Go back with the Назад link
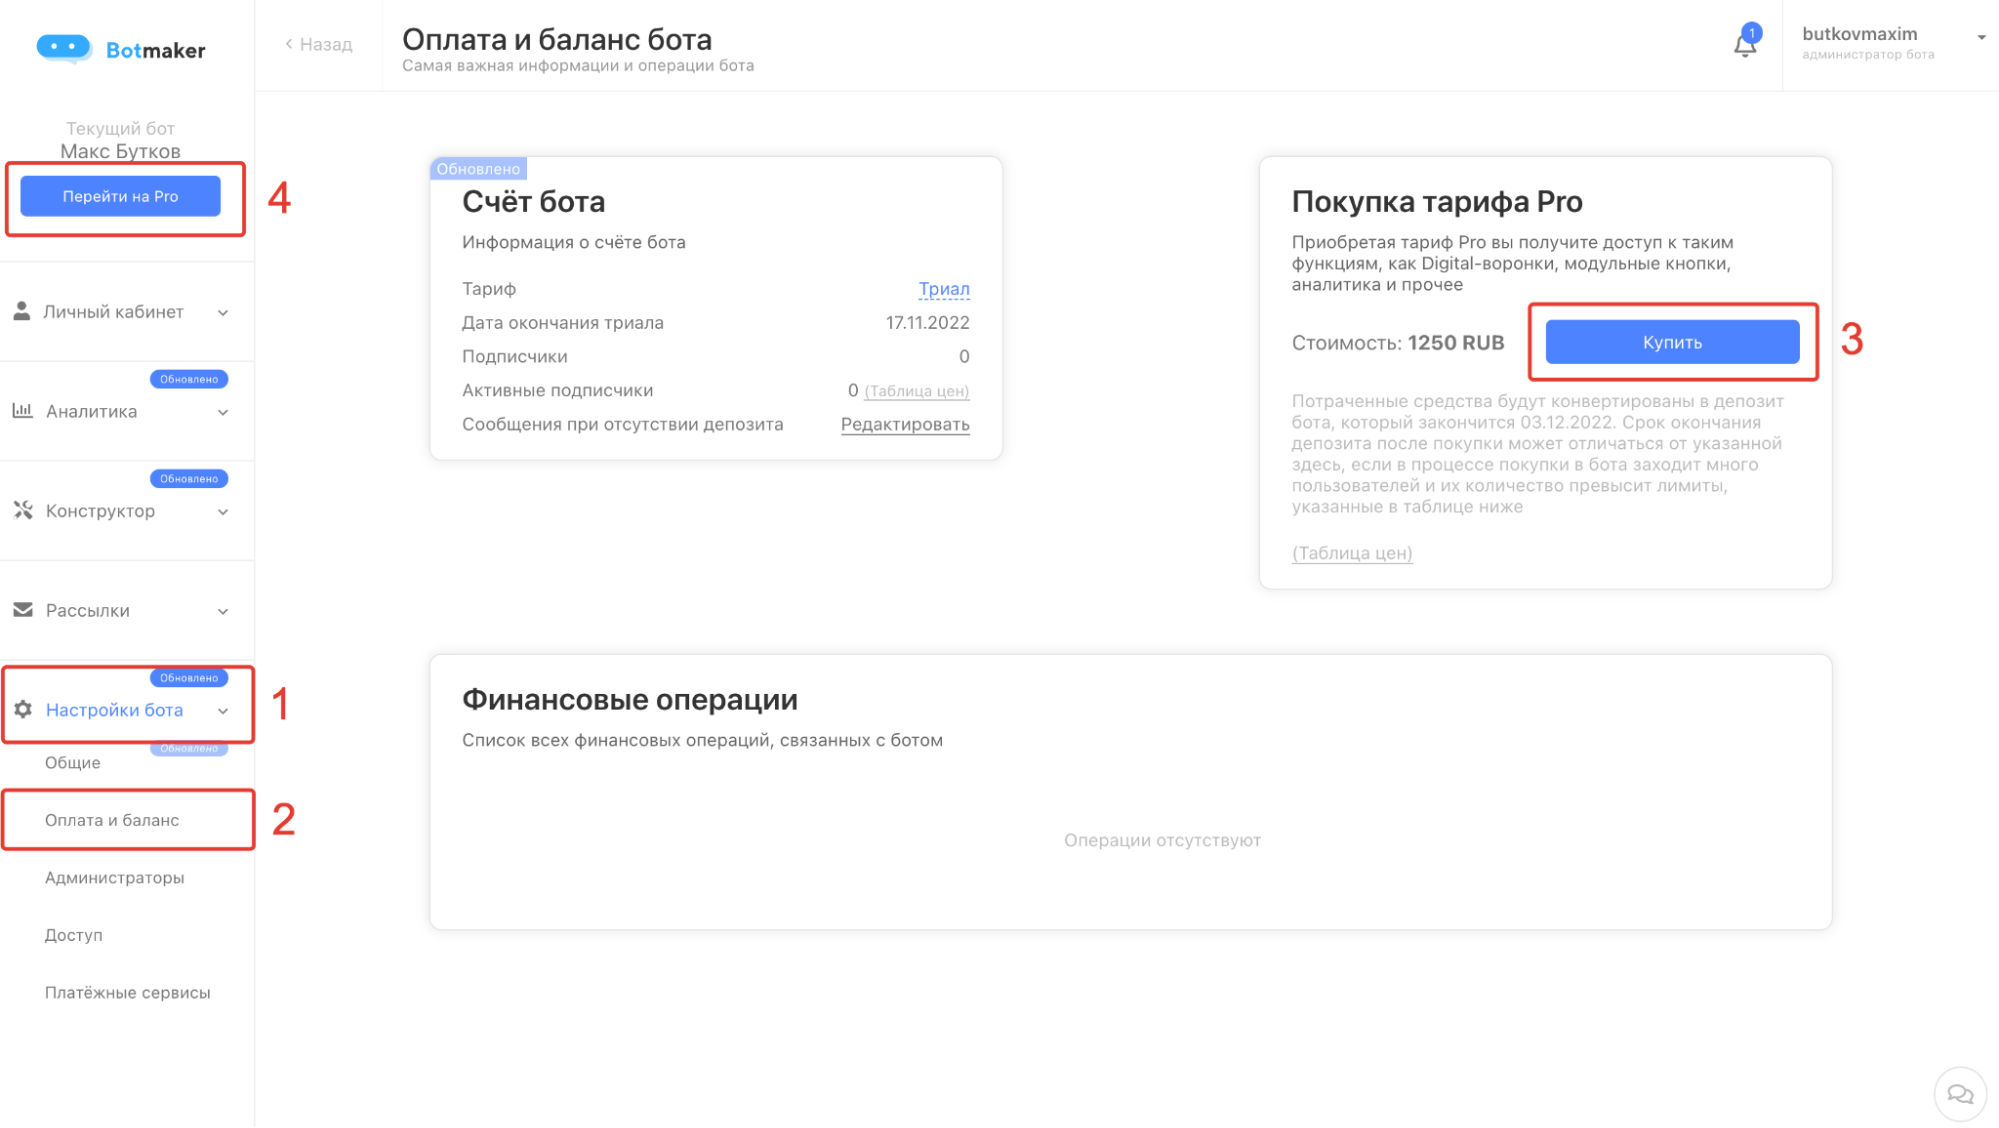Image resolution: width=1999 pixels, height=1128 pixels. [x=319, y=44]
